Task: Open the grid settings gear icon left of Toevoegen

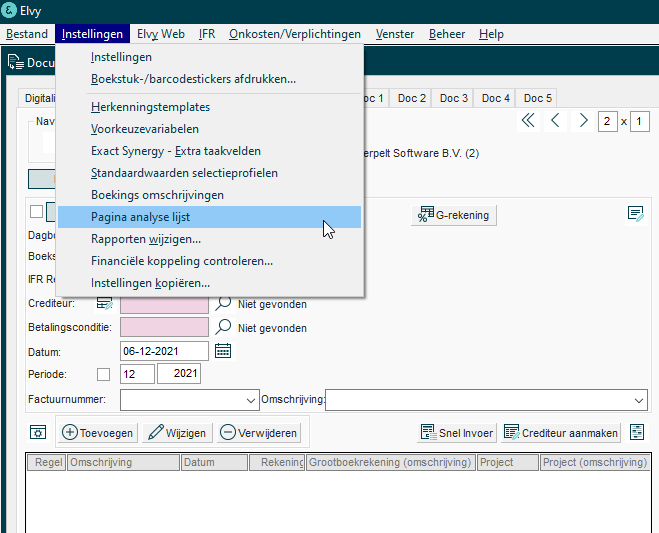Action: point(38,433)
